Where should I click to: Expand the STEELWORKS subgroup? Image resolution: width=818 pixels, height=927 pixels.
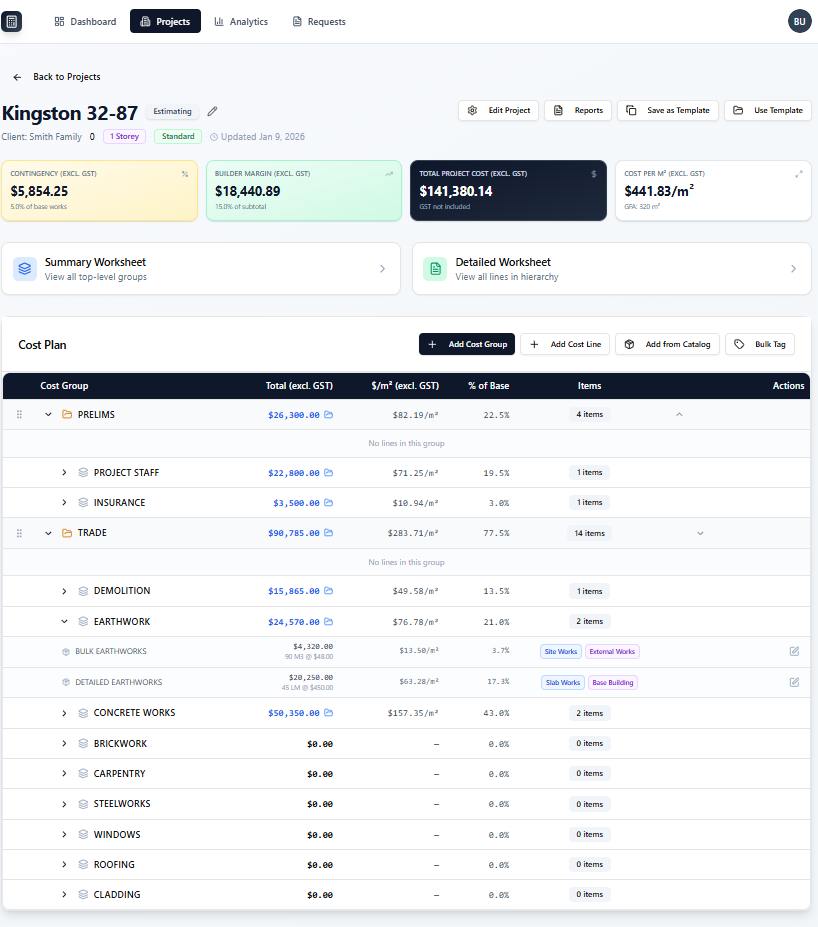coord(64,804)
